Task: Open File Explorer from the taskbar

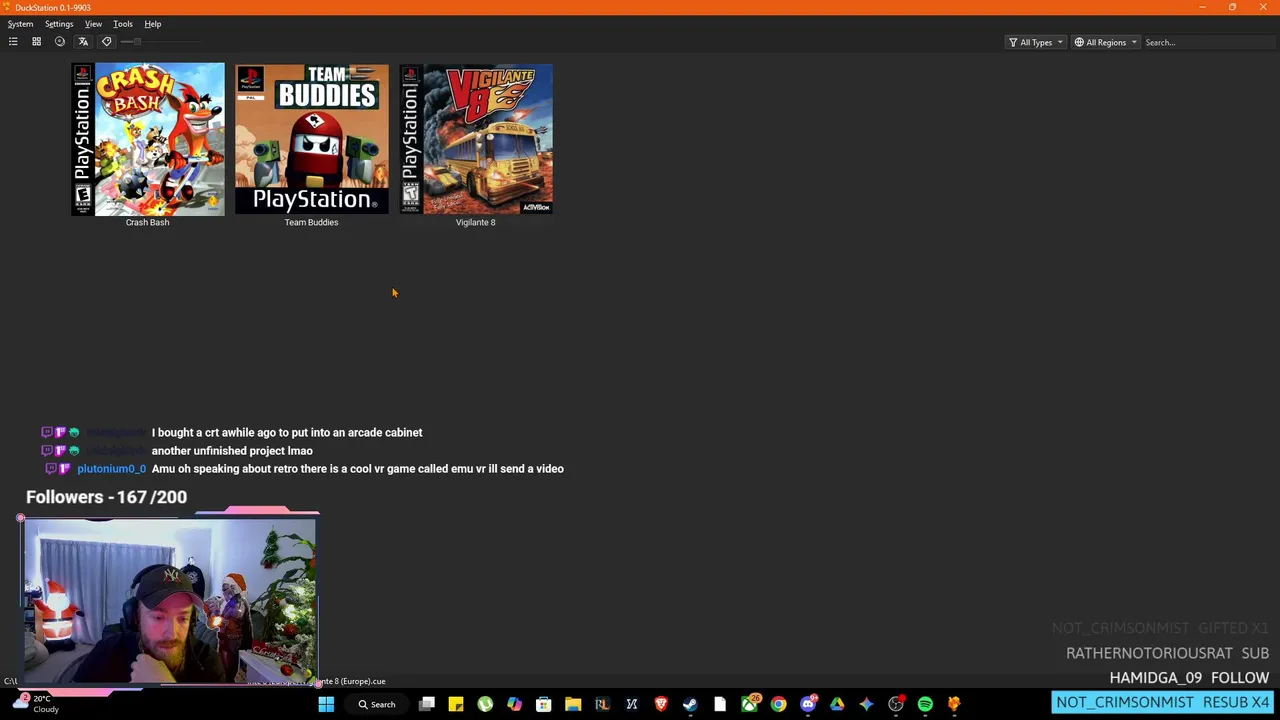Action: (x=573, y=704)
